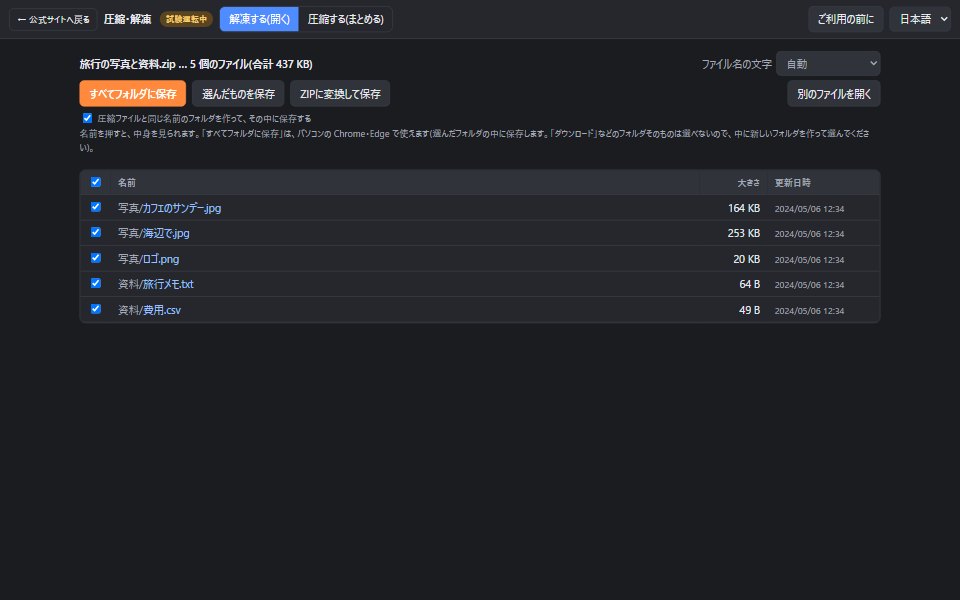Open the ご利用の前に page
Viewport: 960px width, 600px height.
click(x=846, y=19)
